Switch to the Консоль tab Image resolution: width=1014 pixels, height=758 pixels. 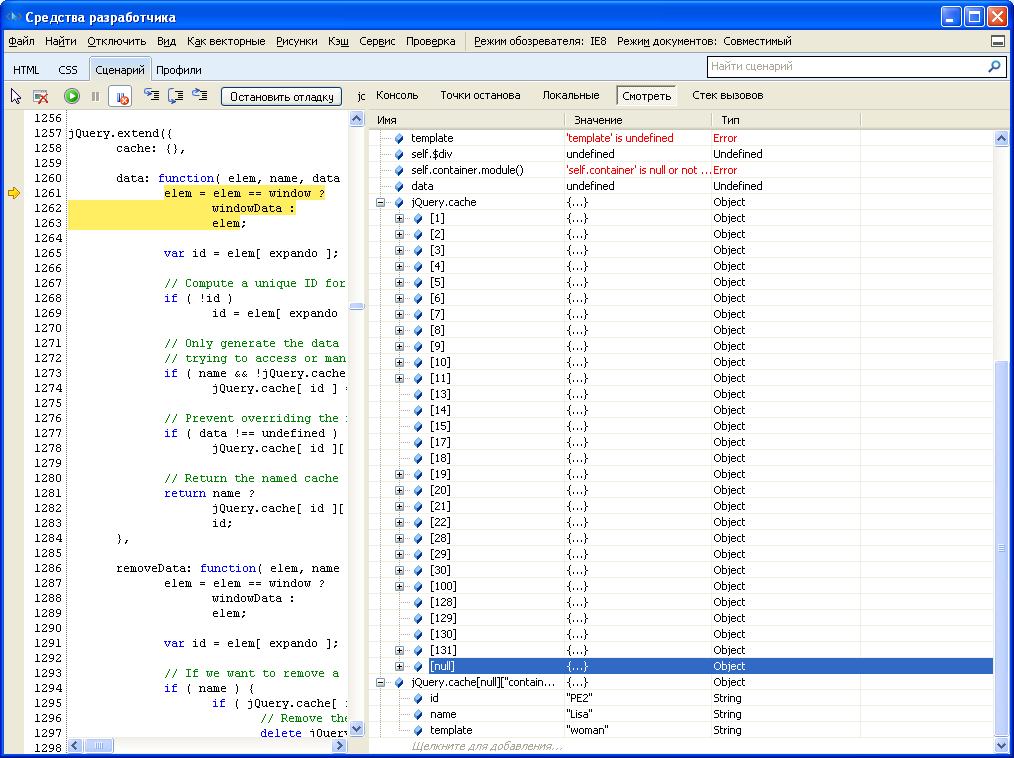pos(397,95)
